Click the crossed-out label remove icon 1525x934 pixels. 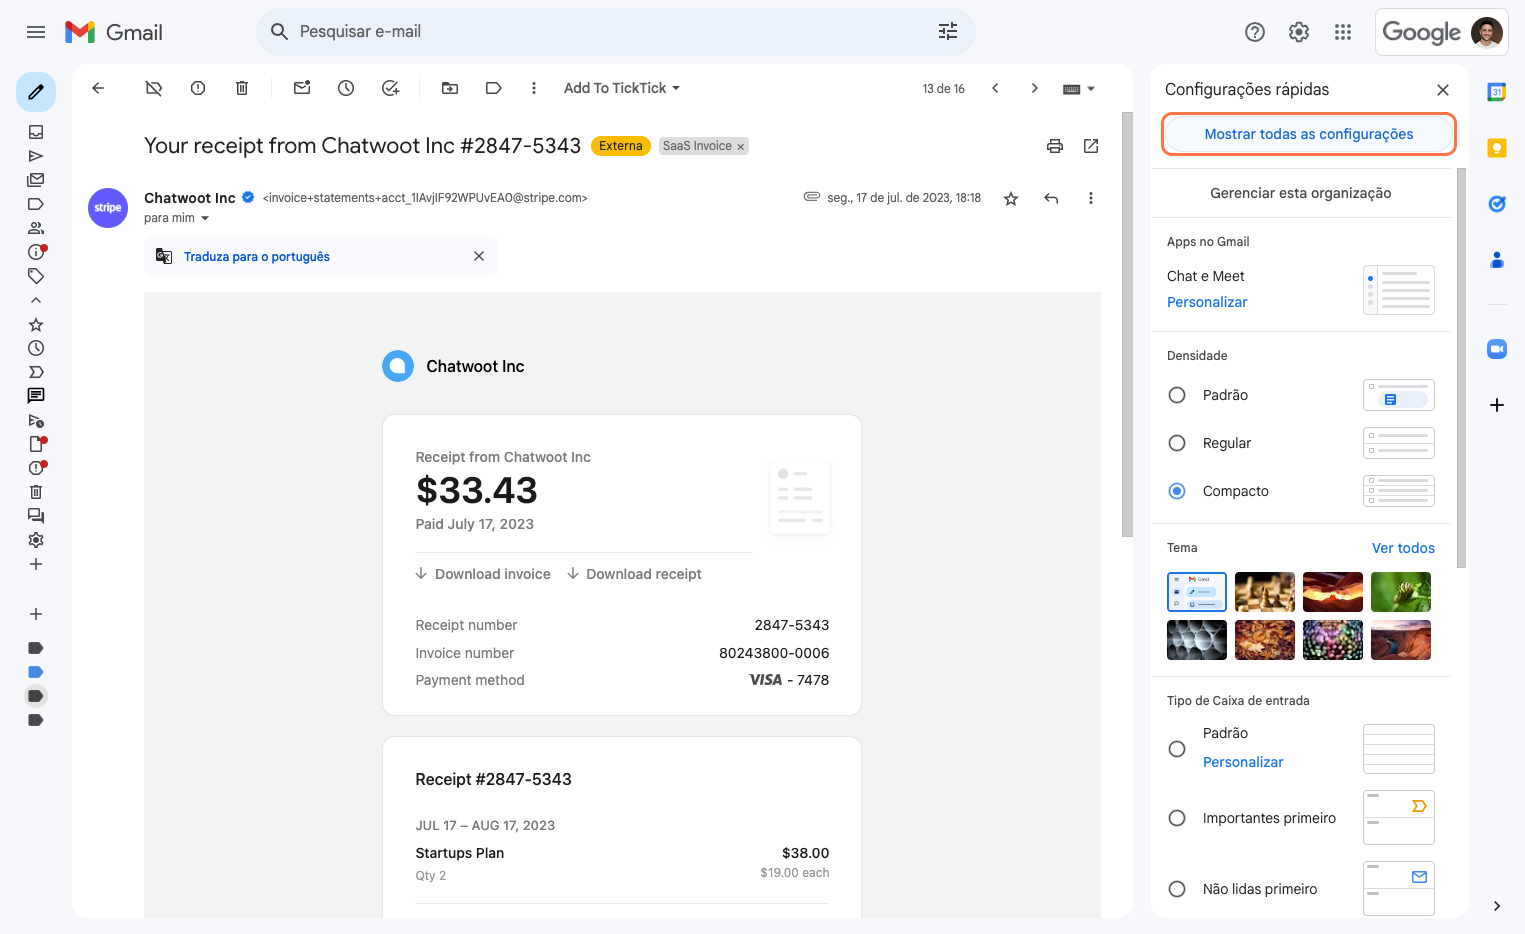154,88
